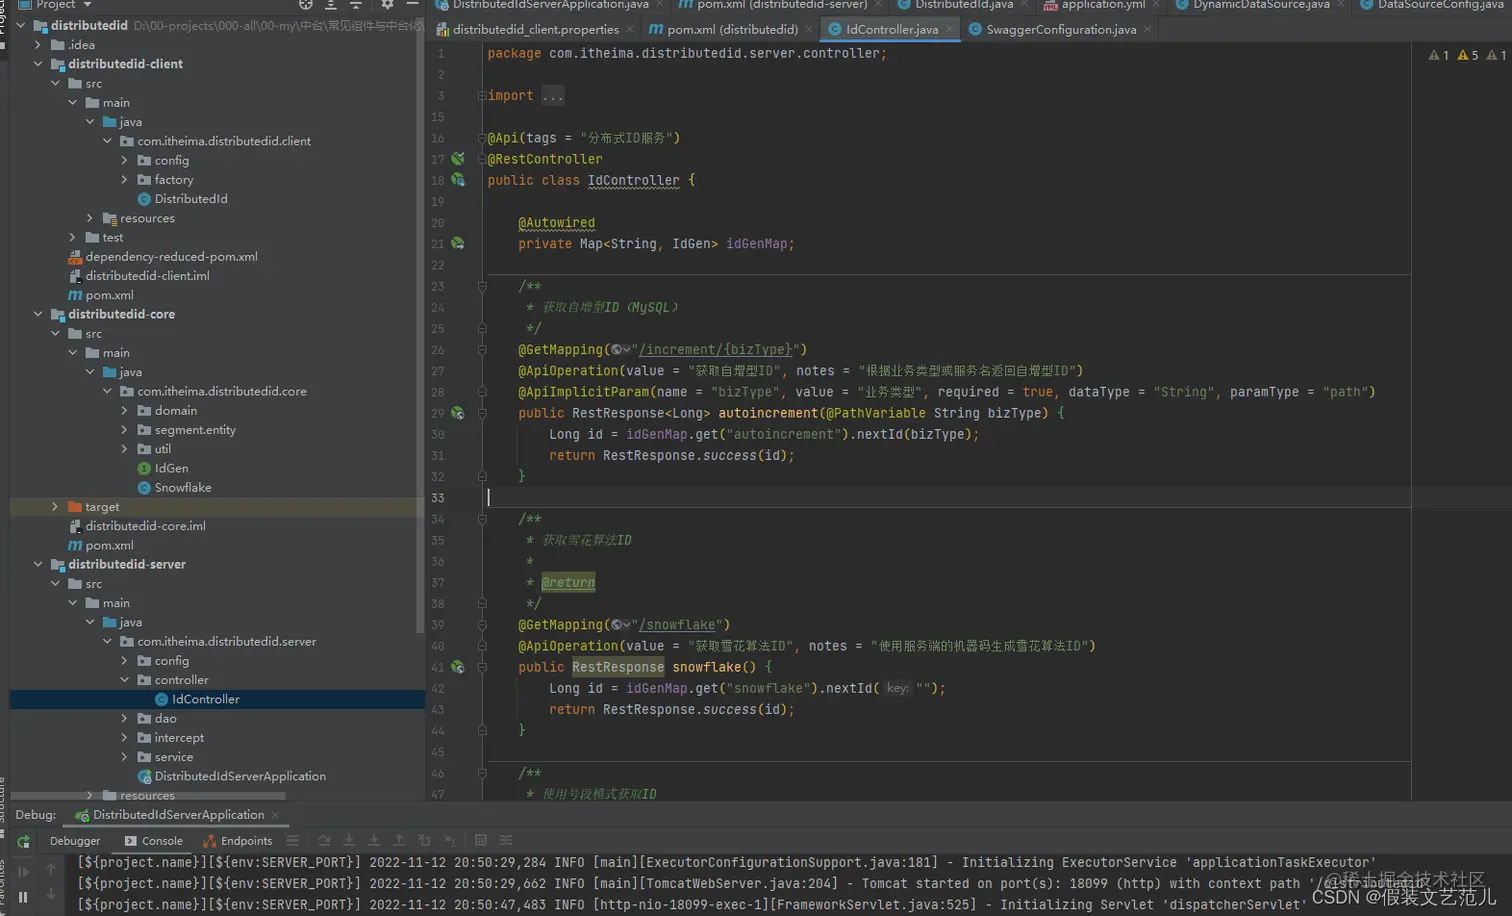The image size is (1512, 916).
Task: Click Evaluate Expression calculator icon
Action: tap(481, 841)
